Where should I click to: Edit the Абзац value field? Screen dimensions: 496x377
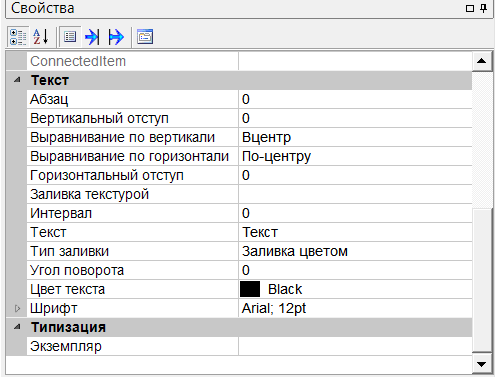coord(355,99)
